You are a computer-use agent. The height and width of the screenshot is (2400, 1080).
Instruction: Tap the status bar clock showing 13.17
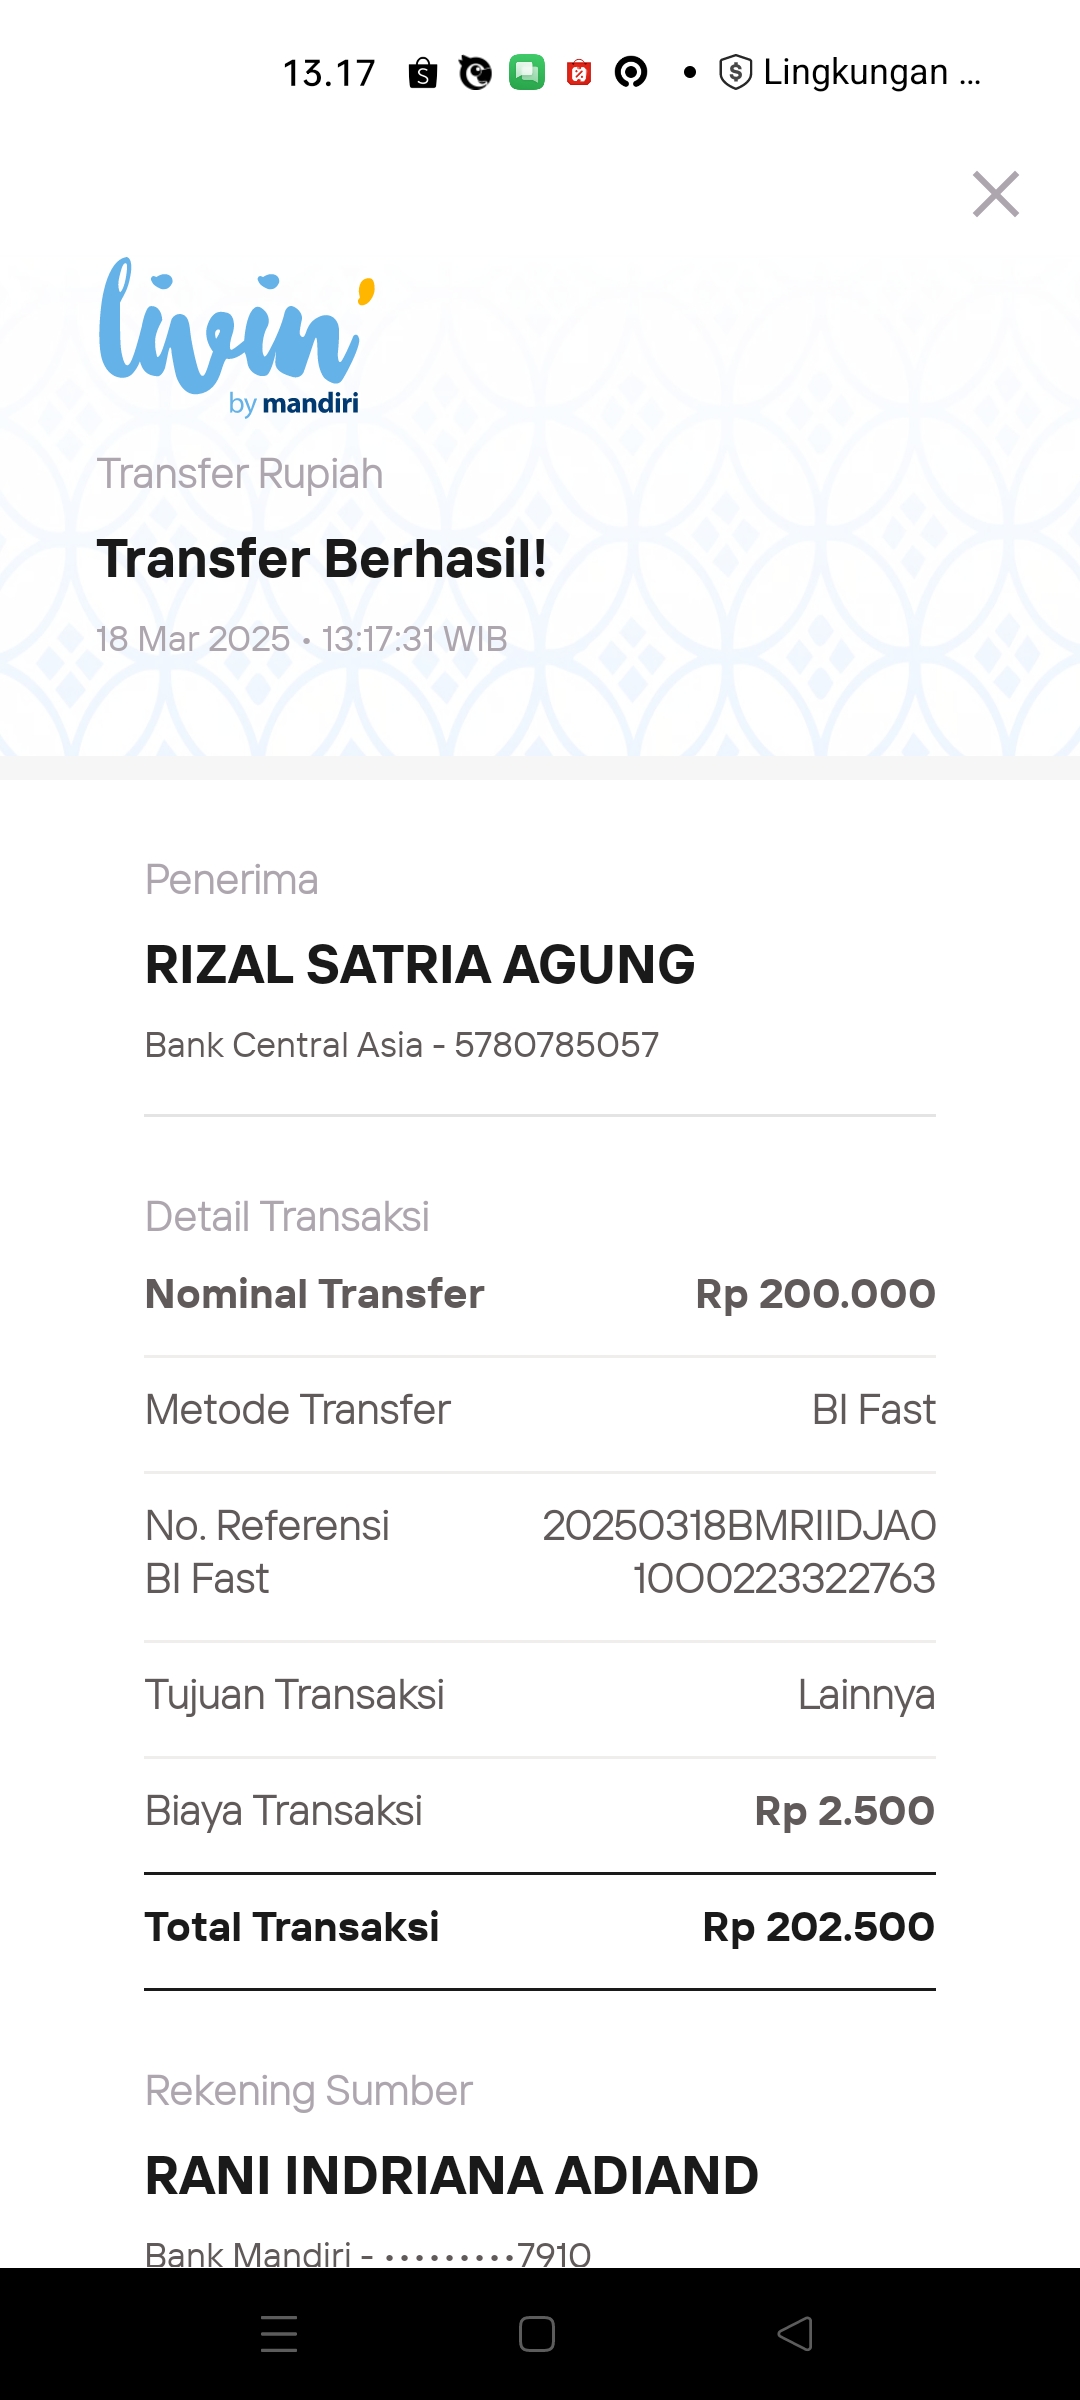[x=329, y=73]
